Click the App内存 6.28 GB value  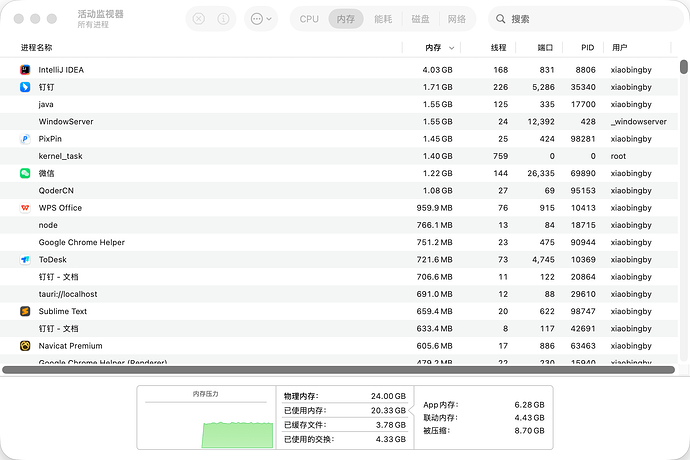(x=529, y=405)
